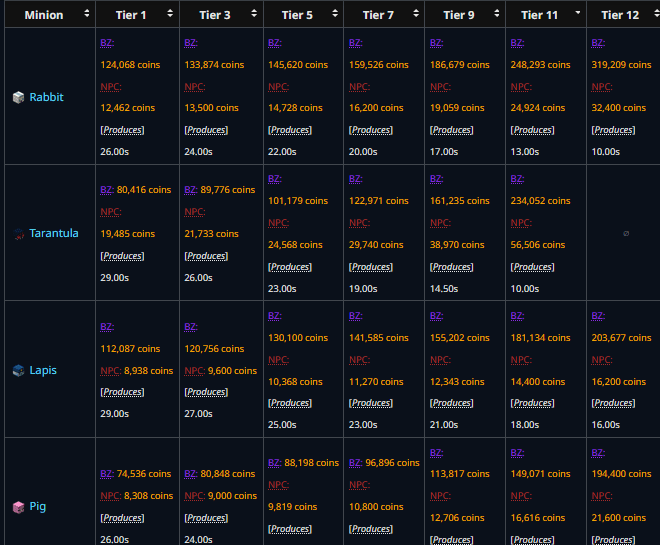This screenshot has height=545, width=660.
Task: Select the 56,506 coins NPC value
Action: tap(538, 245)
